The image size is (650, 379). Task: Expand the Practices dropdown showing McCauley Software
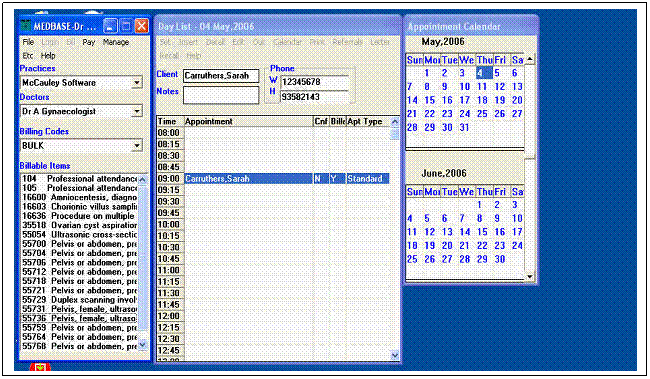pos(137,83)
